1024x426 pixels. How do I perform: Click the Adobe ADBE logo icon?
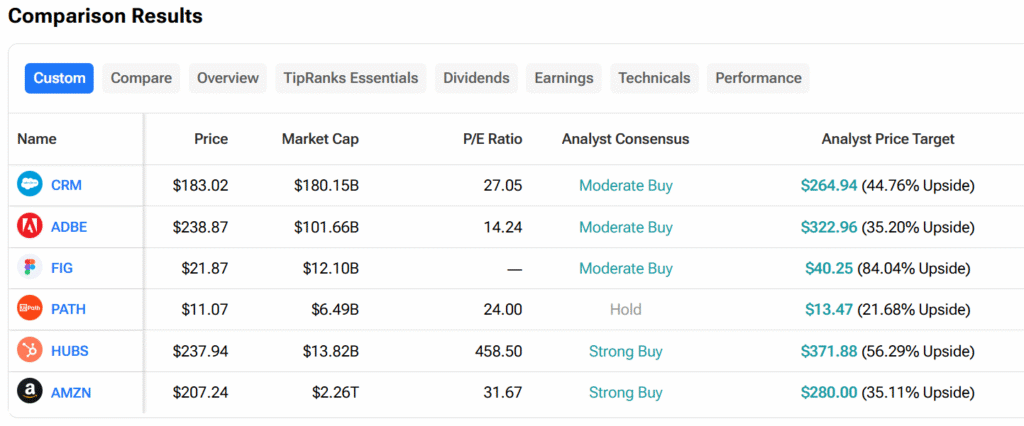click(30, 227)
